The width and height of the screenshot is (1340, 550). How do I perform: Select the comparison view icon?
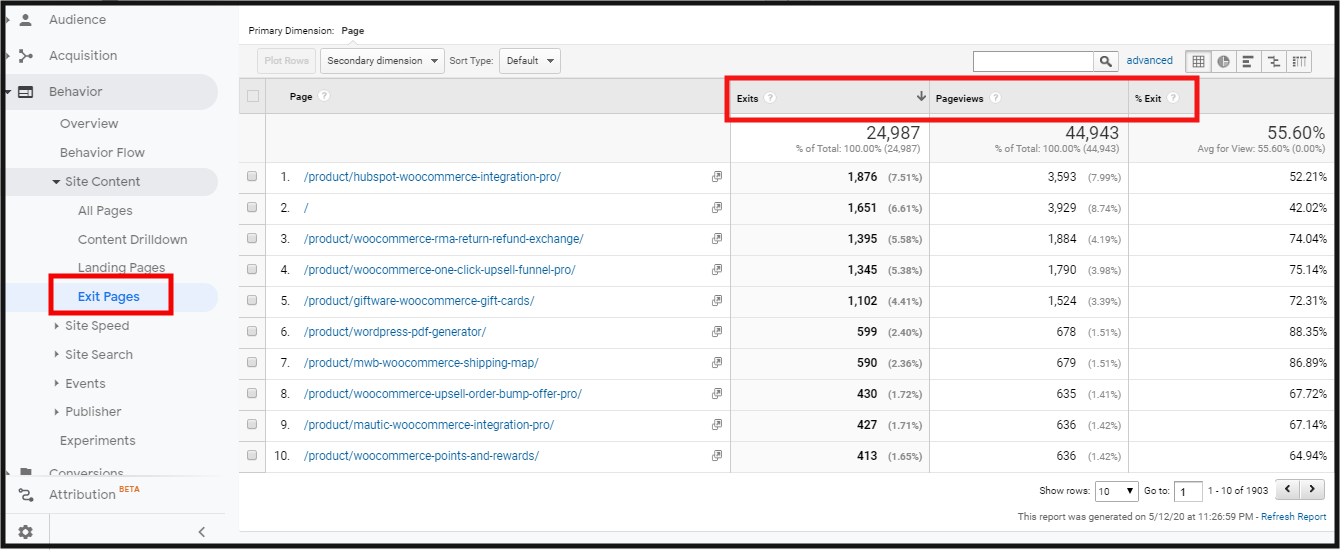(1273, 61)
